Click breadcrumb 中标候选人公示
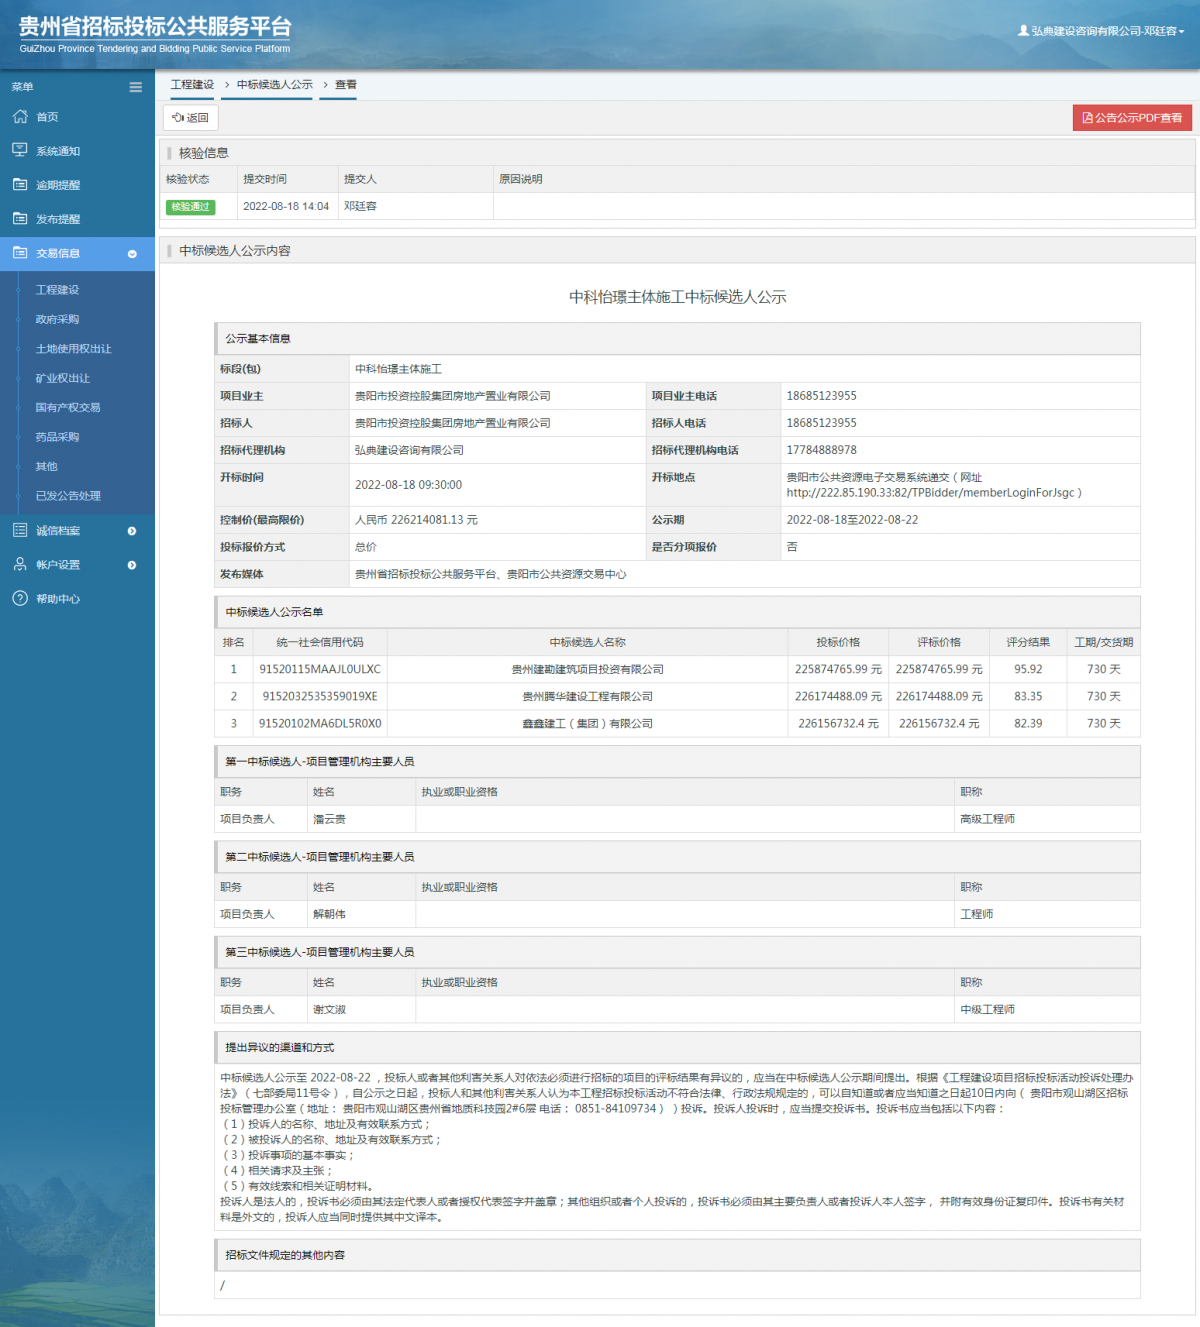The width and height of the screenshot is (1200, 1327). click(275, 85)
